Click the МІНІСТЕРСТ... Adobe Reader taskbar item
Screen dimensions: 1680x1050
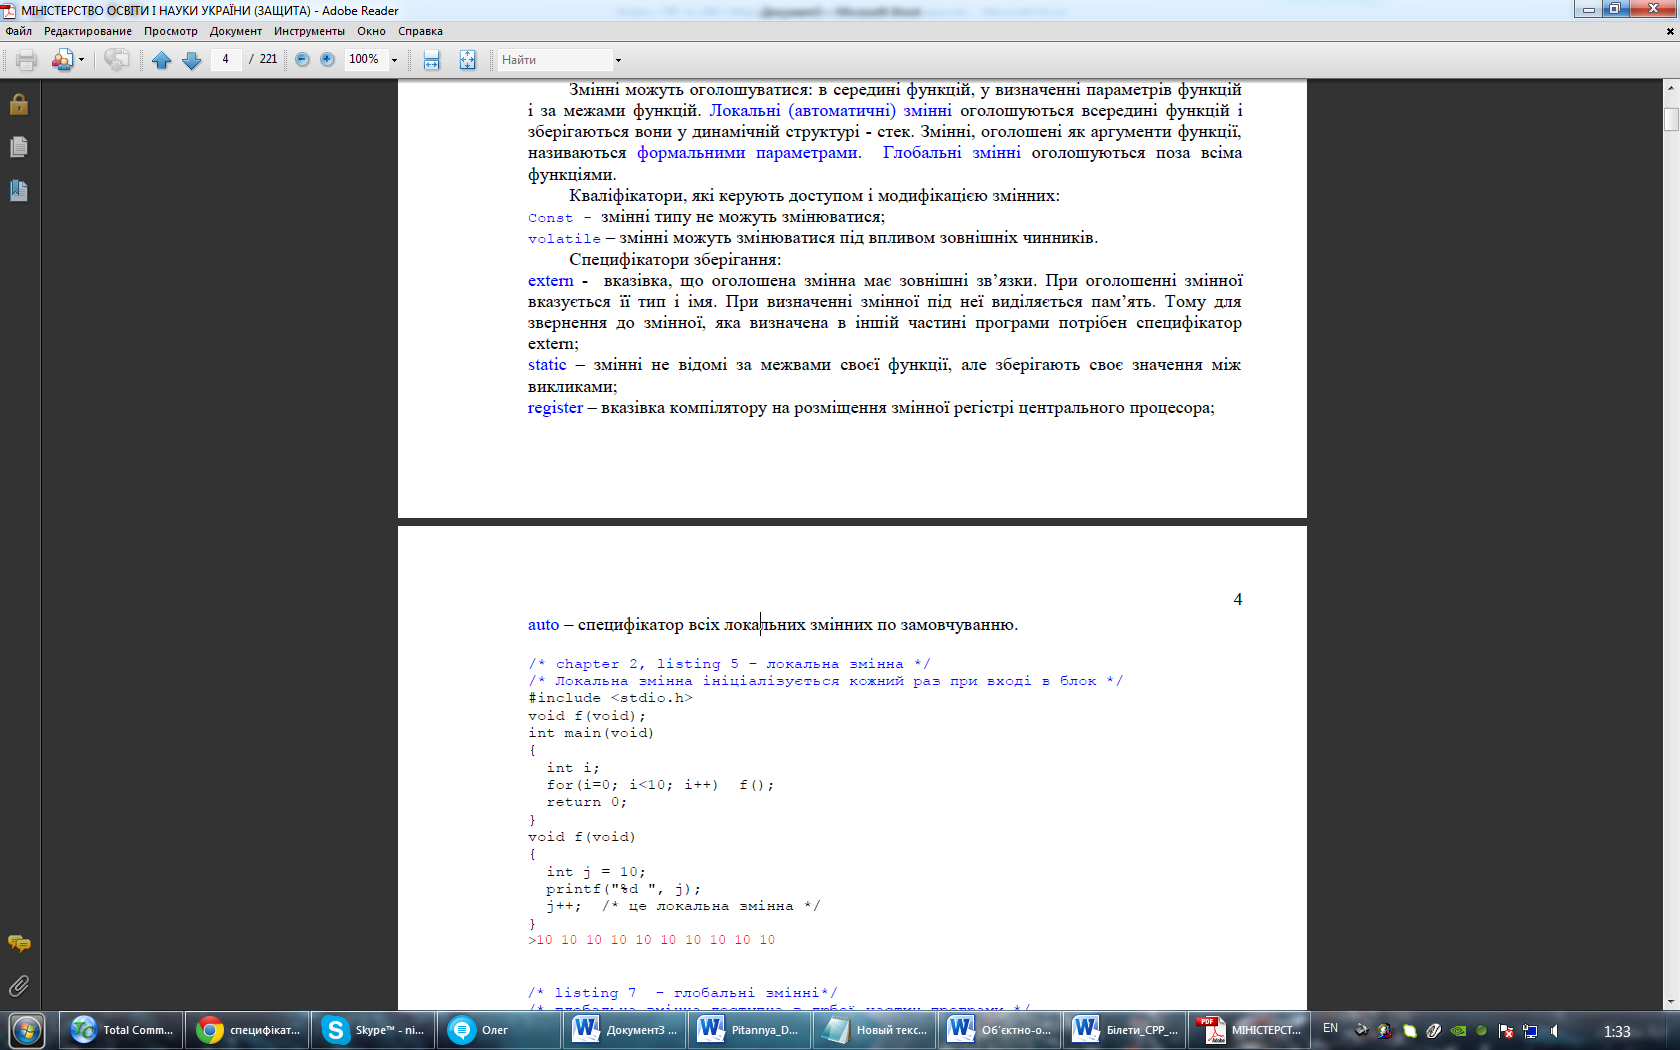point(1250,1030)
